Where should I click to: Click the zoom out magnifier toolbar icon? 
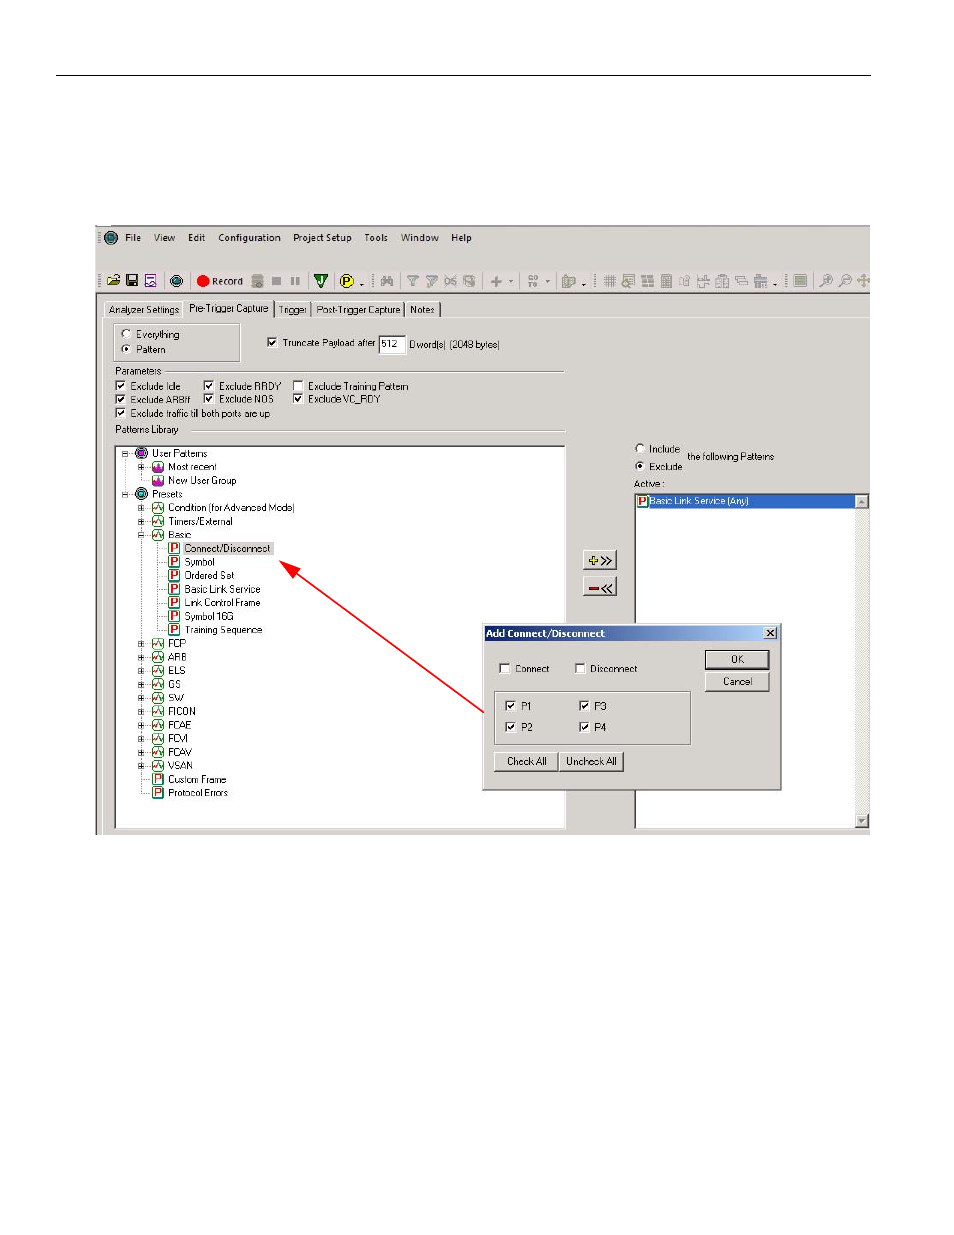[x=845, y=281]
